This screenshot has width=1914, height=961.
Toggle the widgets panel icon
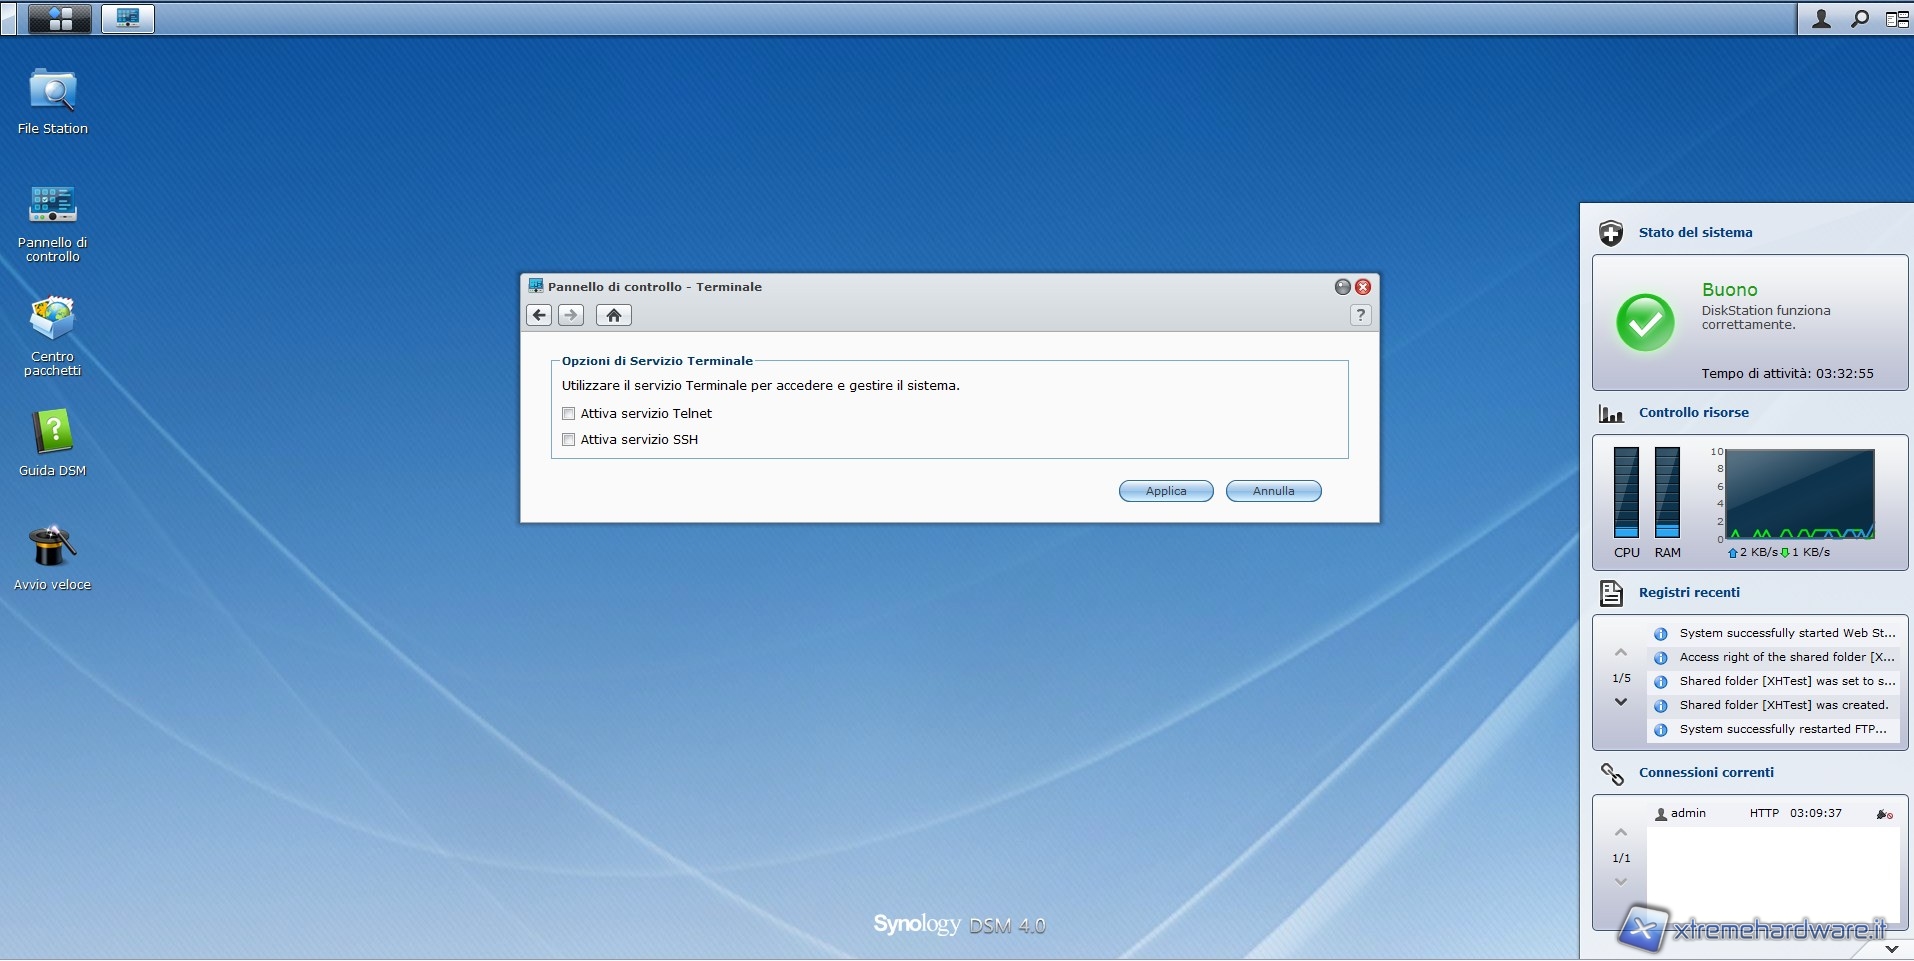tap(1896, 18)
